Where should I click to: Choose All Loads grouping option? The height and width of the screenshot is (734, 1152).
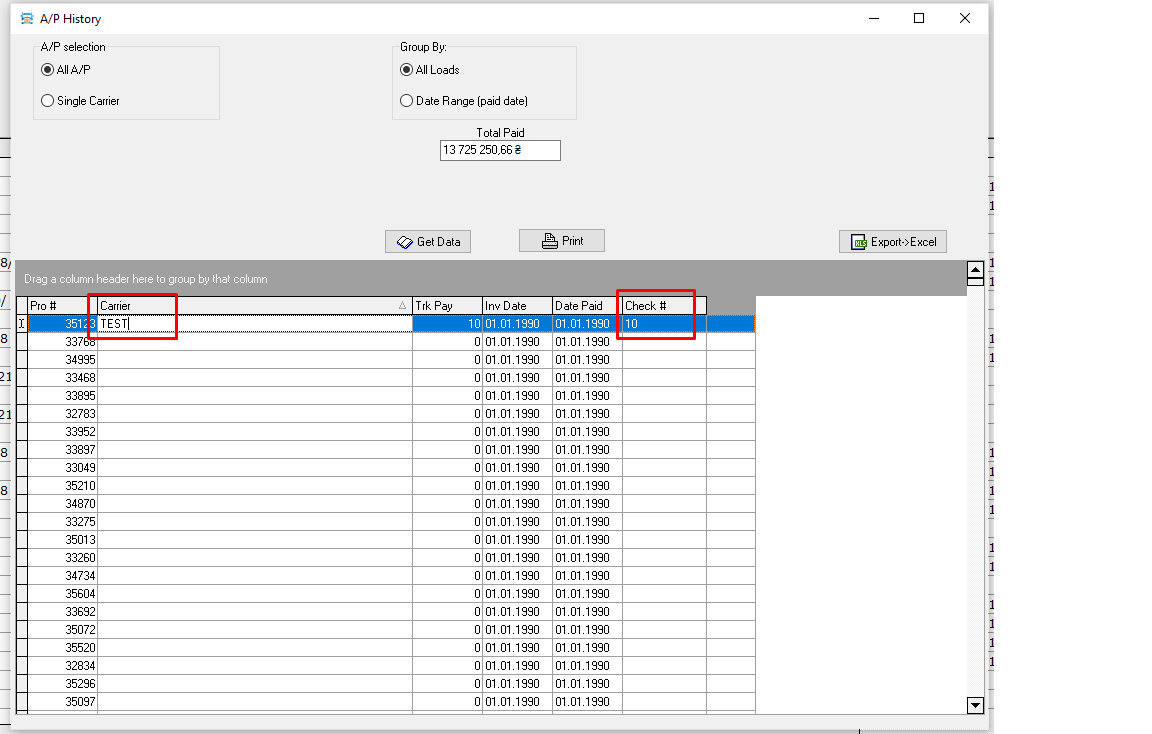coord(406,70)
